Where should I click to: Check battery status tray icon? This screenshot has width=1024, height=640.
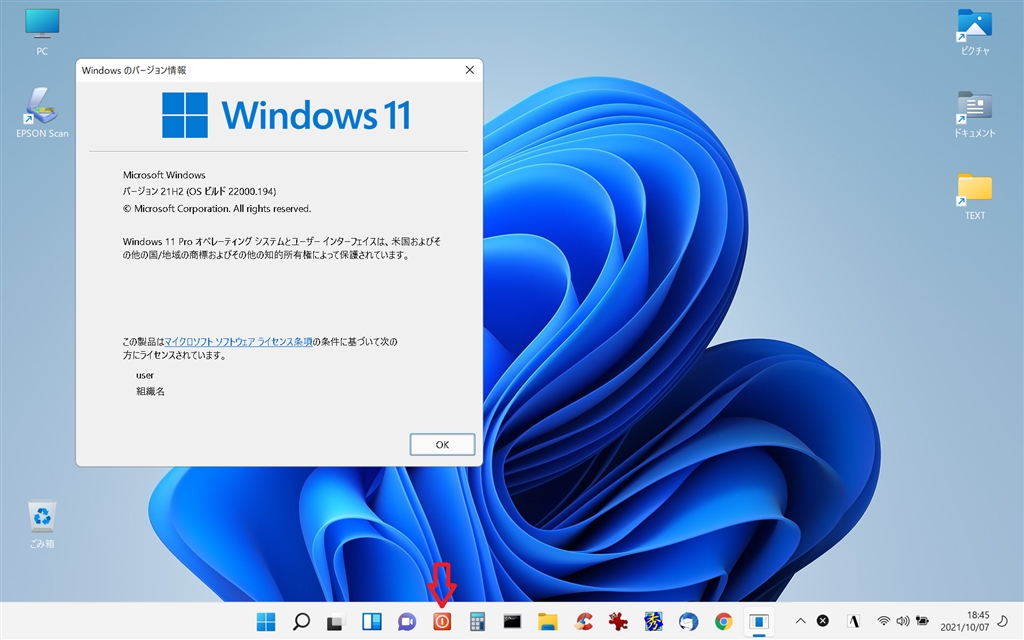coord(922,621)
